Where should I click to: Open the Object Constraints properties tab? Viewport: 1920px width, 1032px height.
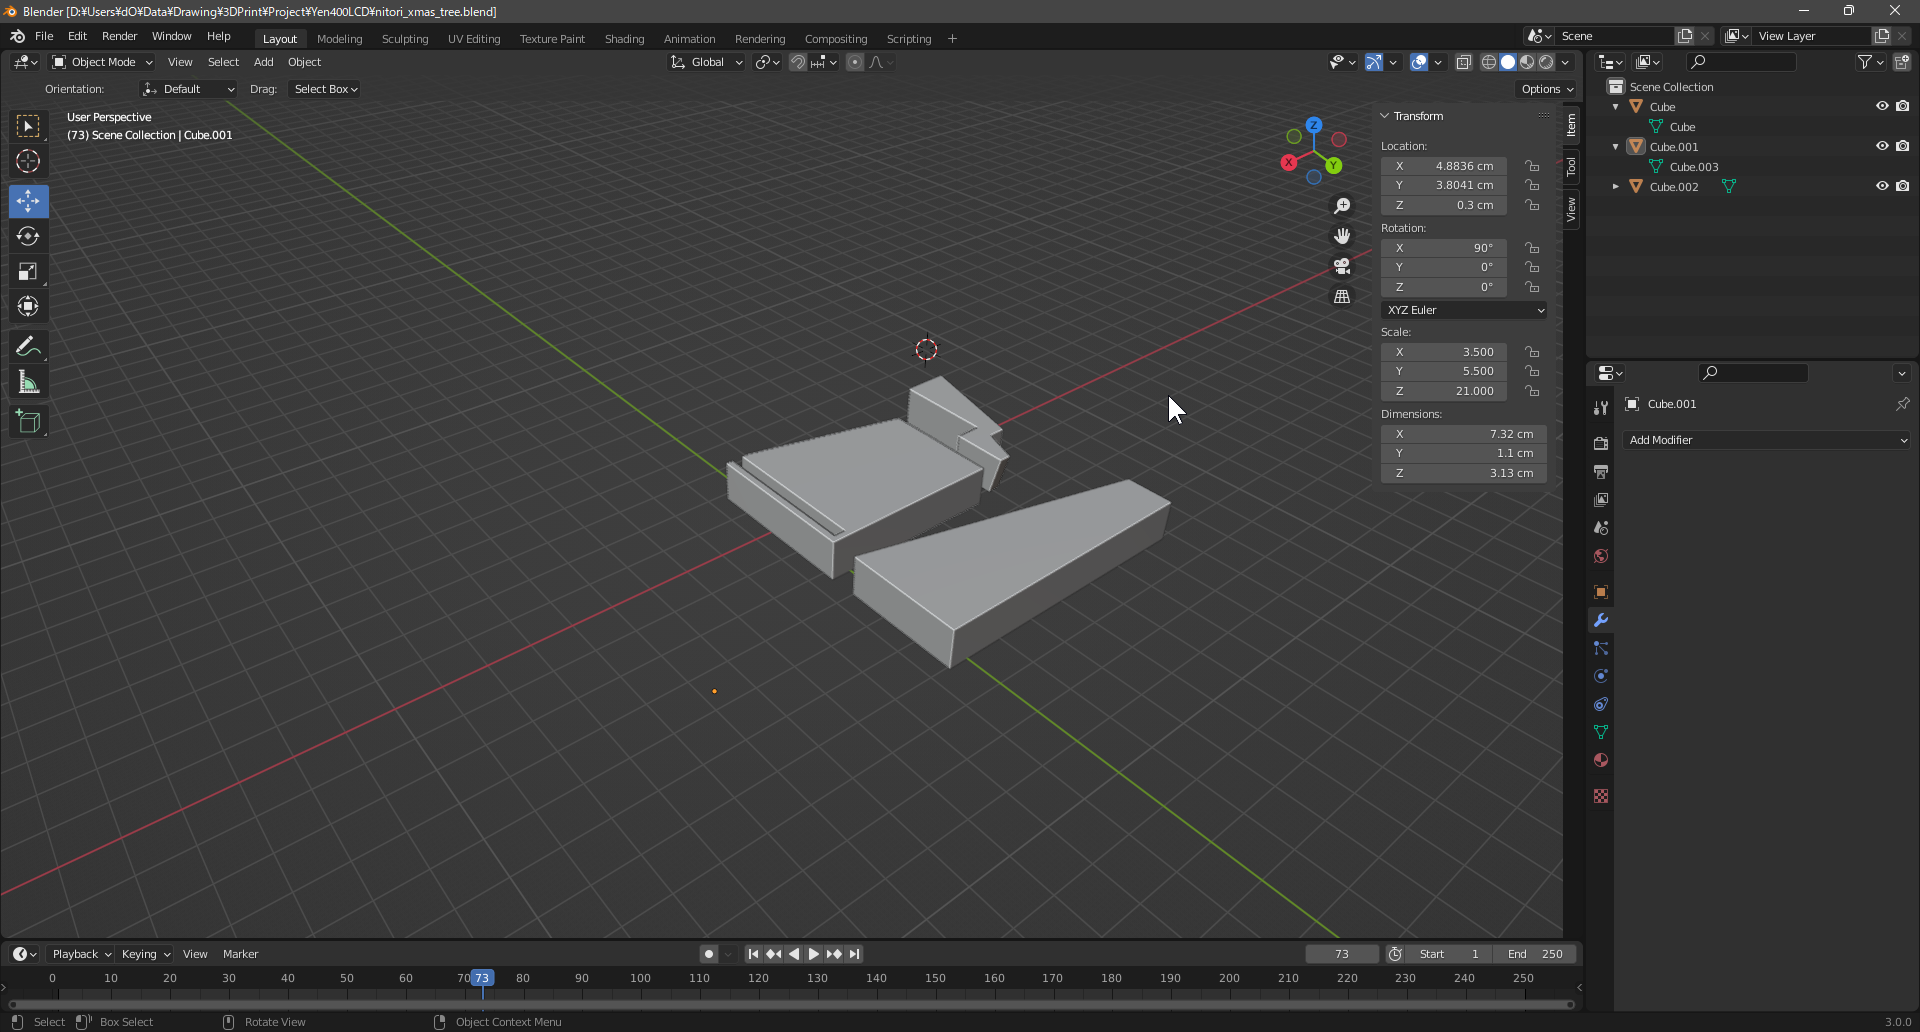pos(1601,704)
